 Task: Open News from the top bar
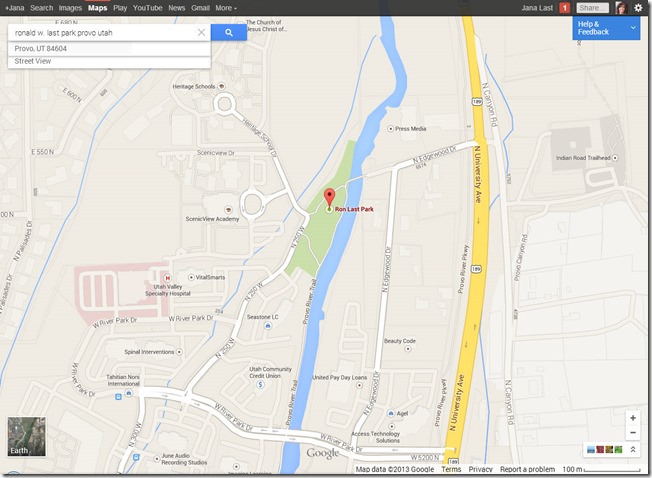coord(177,8)
